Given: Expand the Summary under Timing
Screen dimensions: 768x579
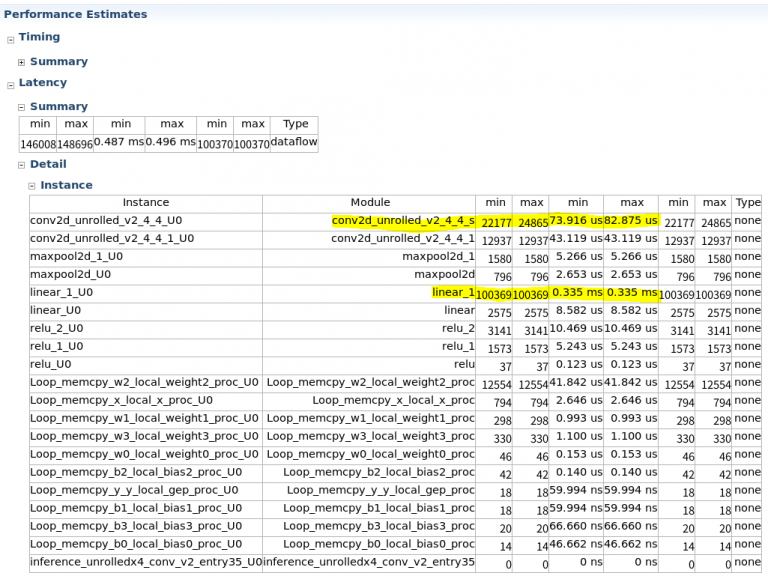Looking at the screenshot, I should pyautogui.click(x=21, y=63).
